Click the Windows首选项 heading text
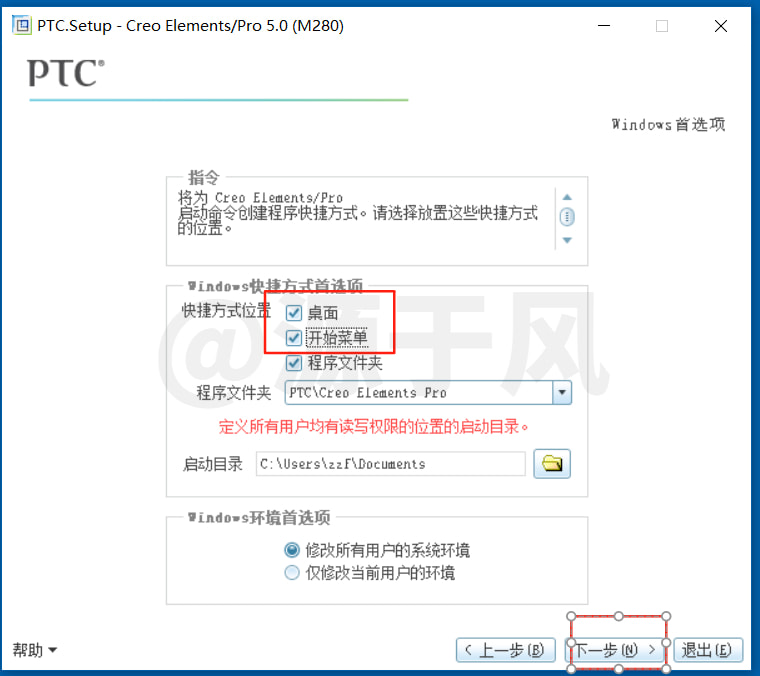The height and width of the screenshot is (676, 760). pos(668,125)
